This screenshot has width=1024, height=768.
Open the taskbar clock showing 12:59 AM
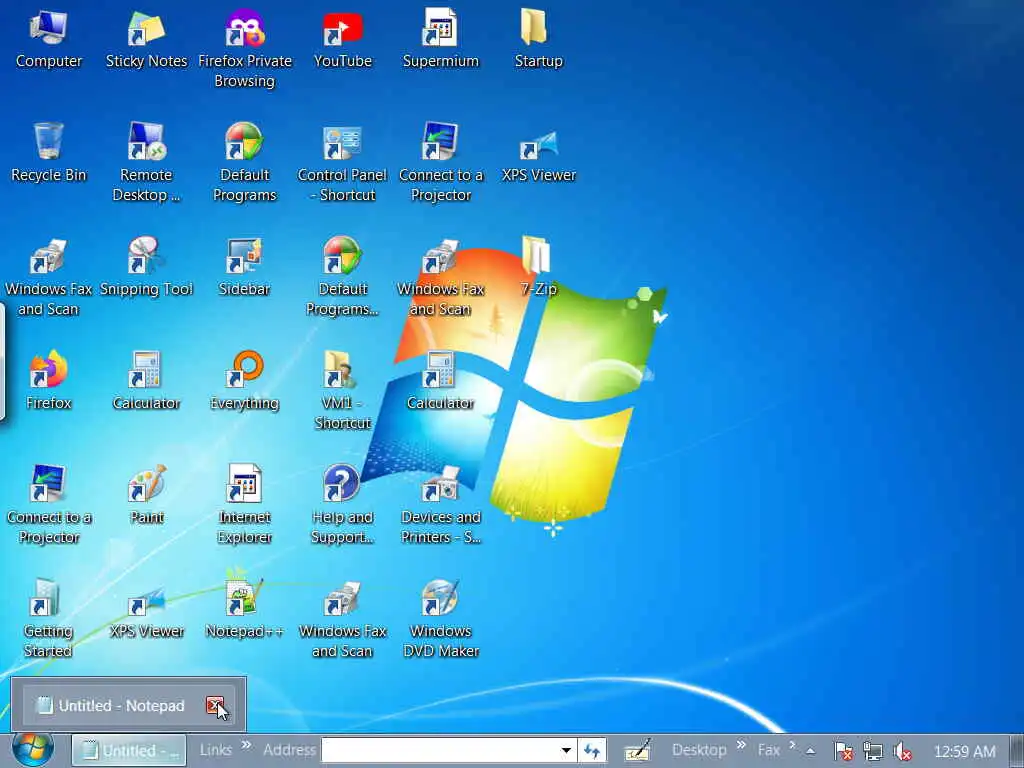point(965,752)
